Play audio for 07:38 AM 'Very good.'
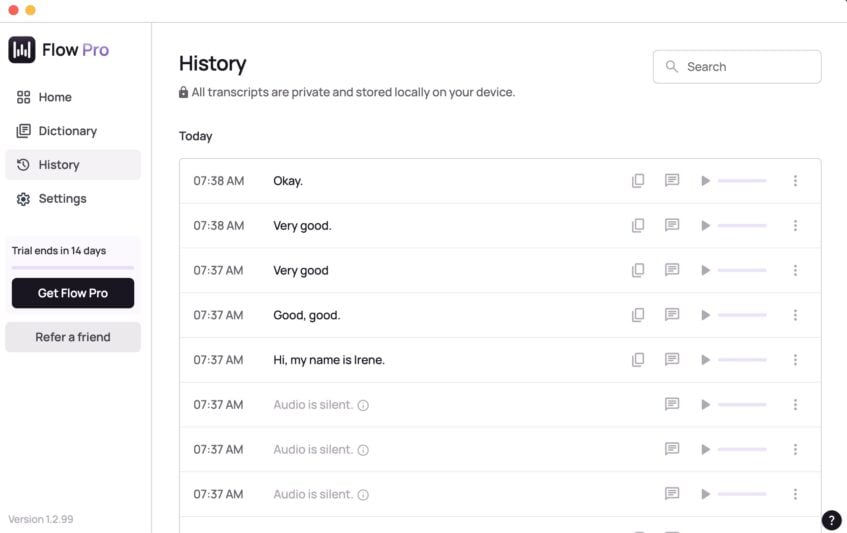 [705, 226]
